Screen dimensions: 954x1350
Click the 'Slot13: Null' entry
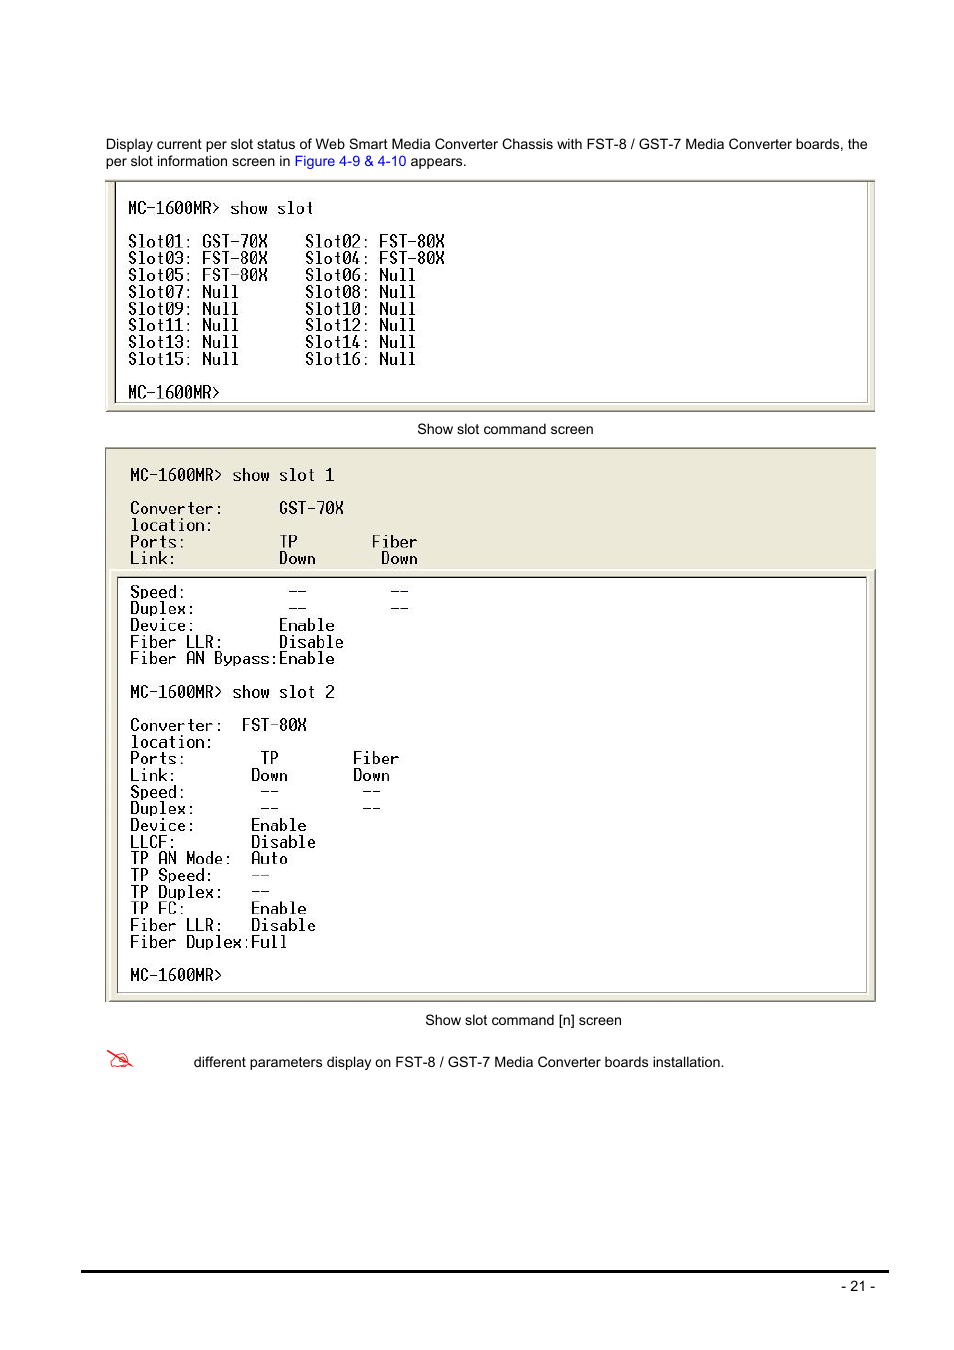click(x=183, y=342)
